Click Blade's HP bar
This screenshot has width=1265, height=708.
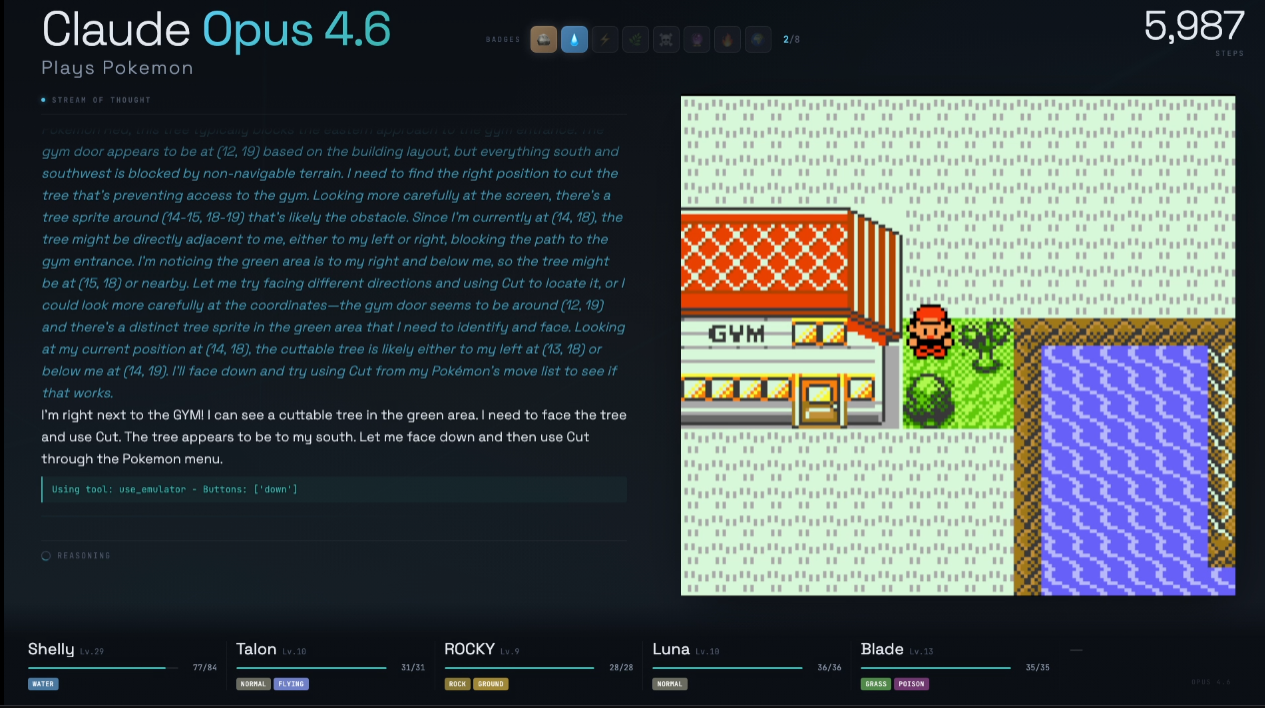point(936,667)
